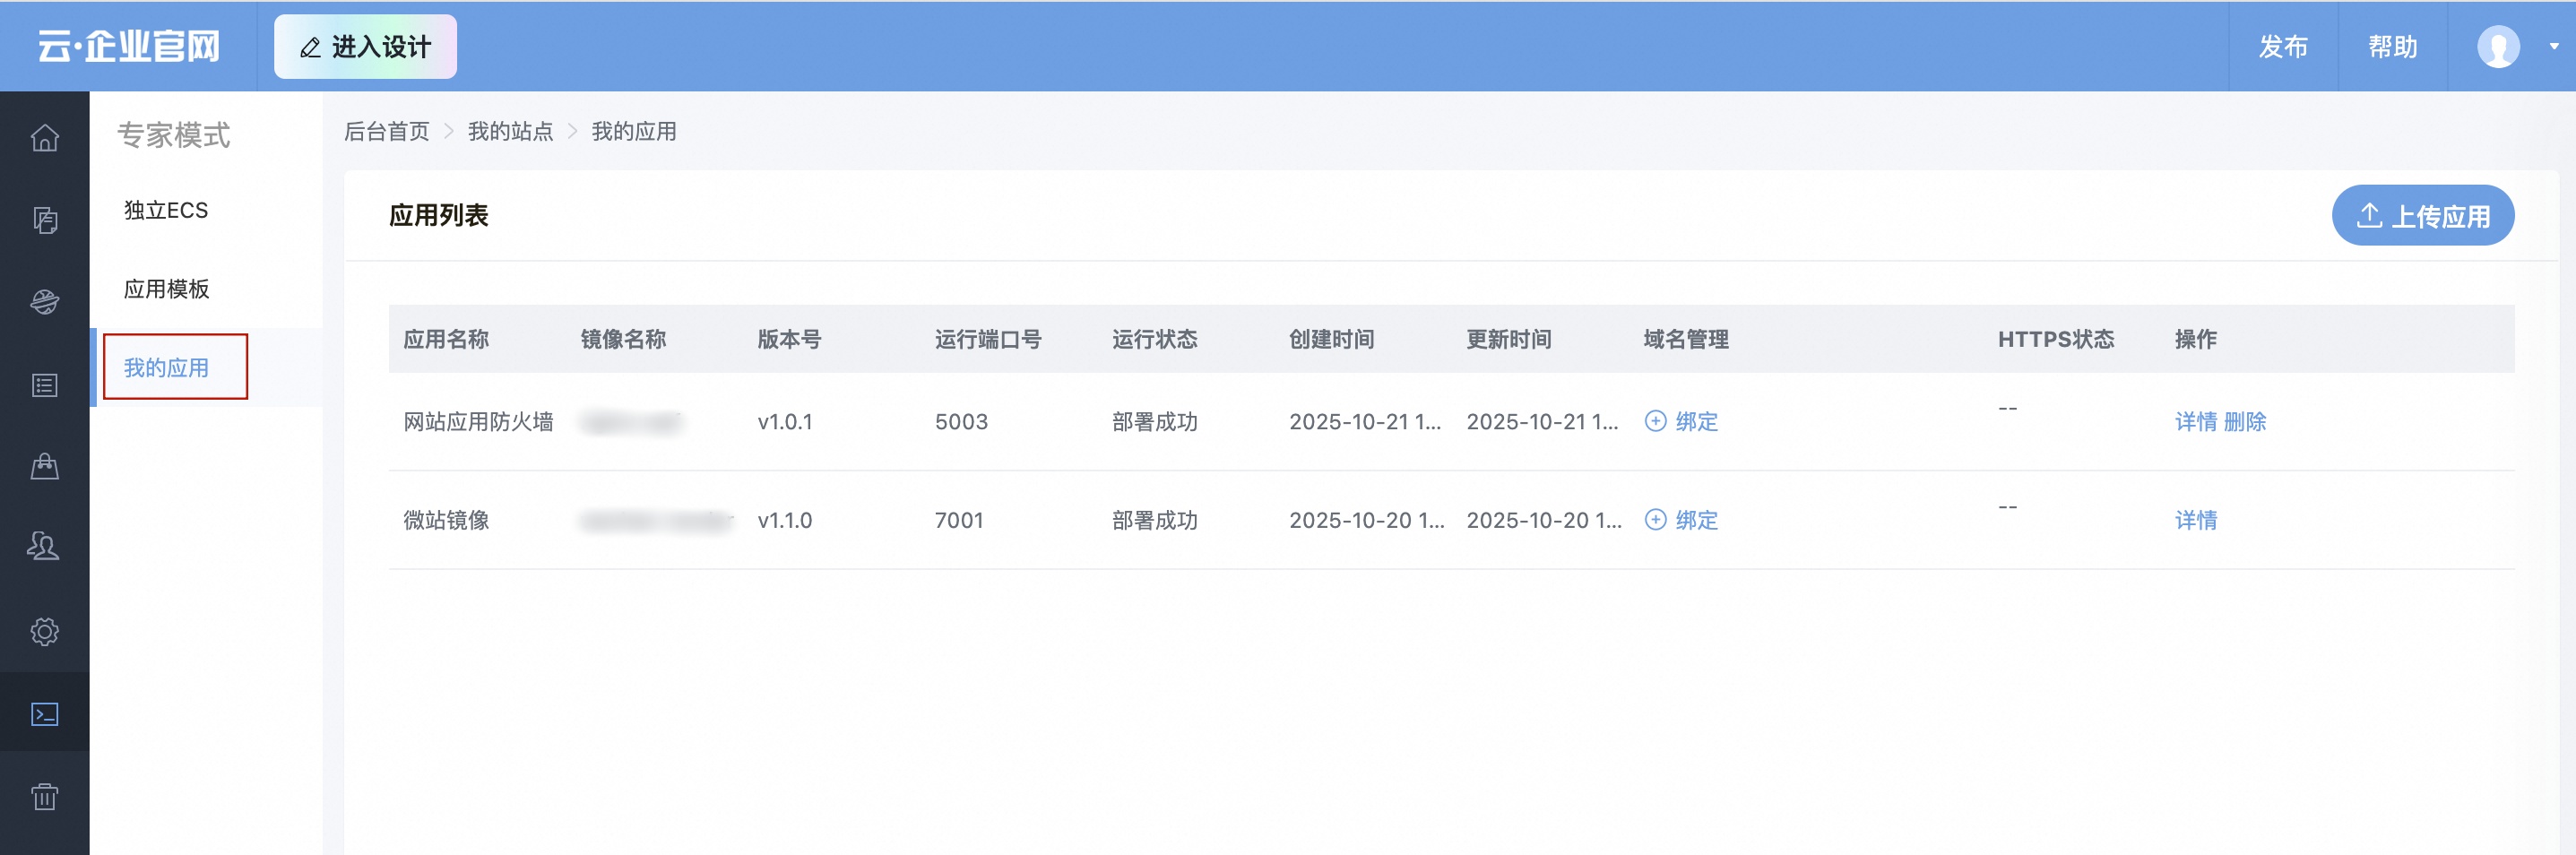This screenshot has width=2576, height=855.
Task: Open the shopping bag icon in sidebar
Action: point(44,467)
